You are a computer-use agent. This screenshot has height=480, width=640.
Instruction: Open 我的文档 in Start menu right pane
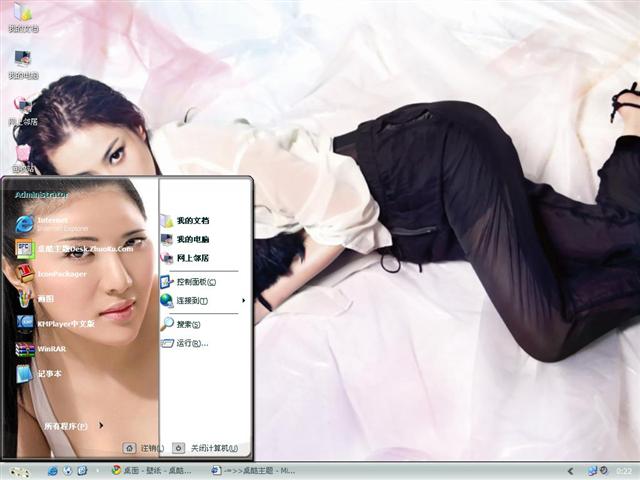185,220
